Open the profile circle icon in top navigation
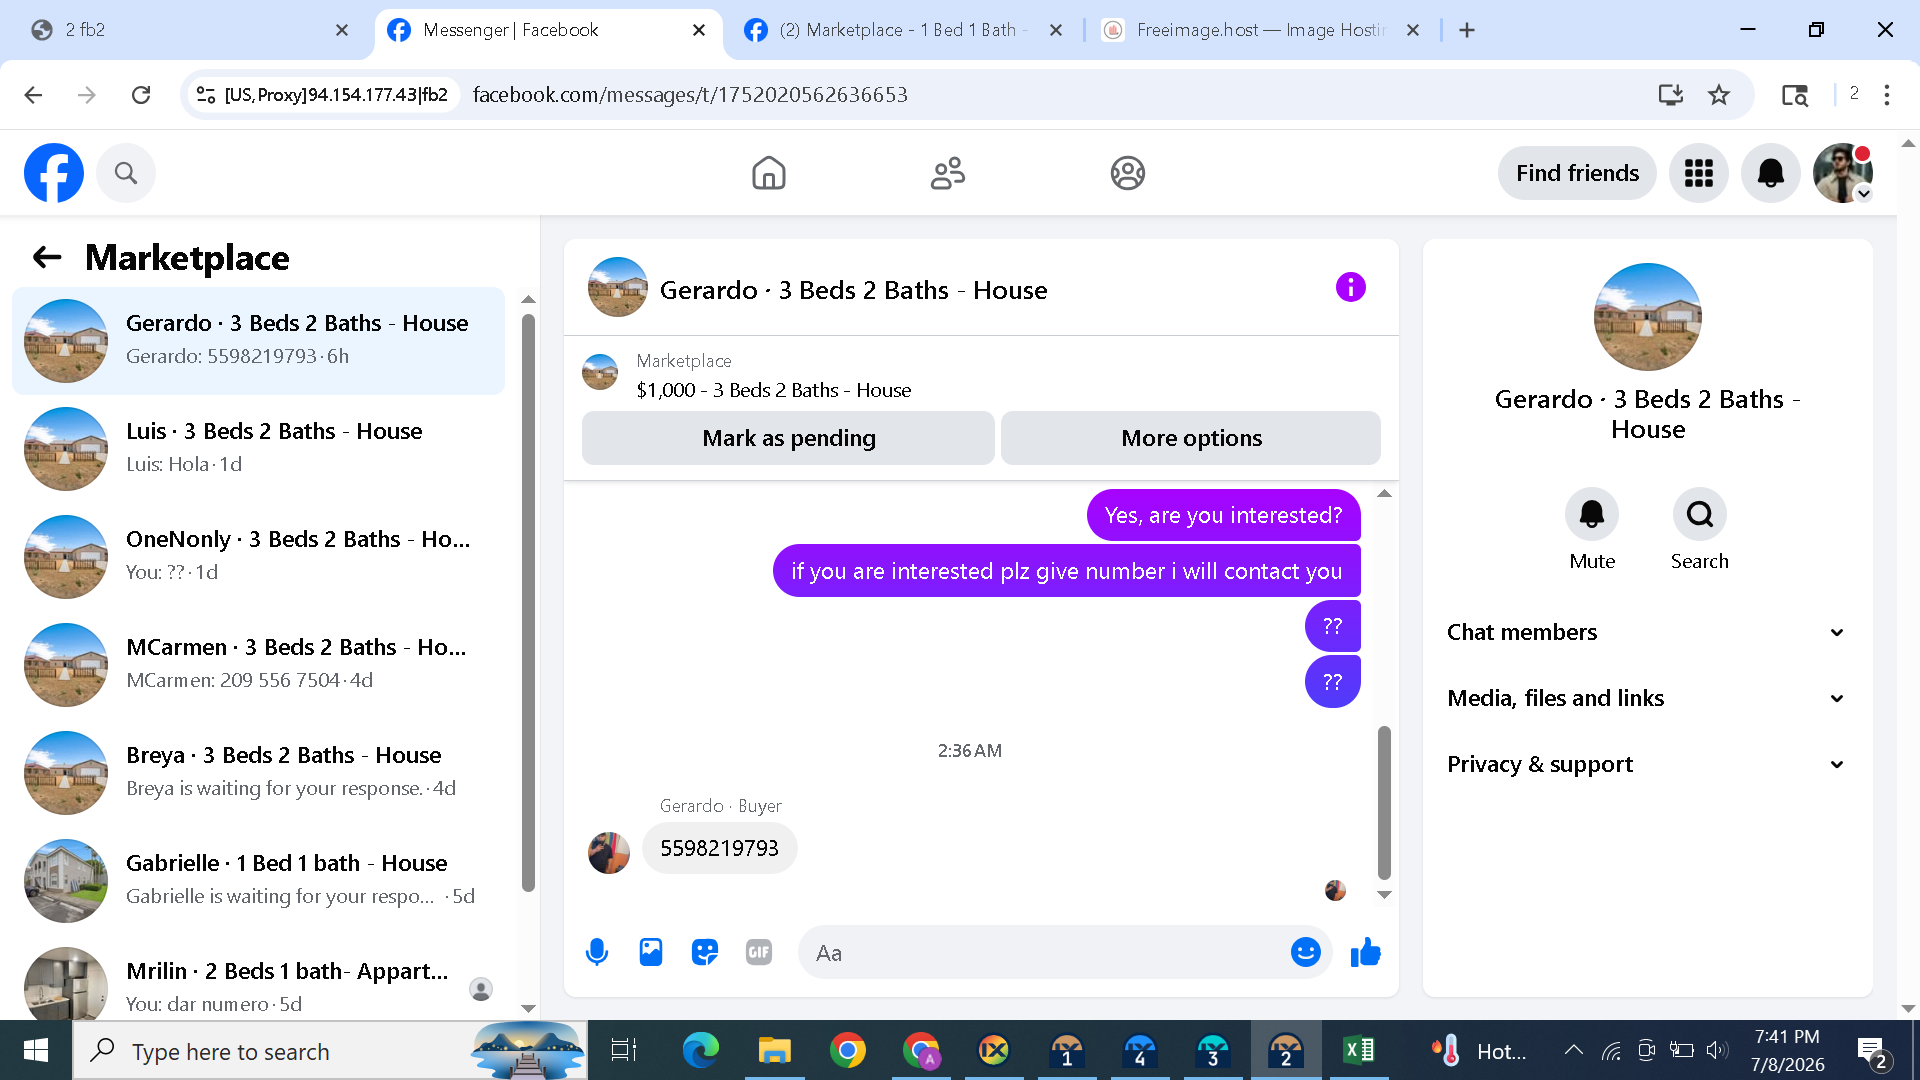Viewport: 1920px width, 1080px height. point(1128,173)
